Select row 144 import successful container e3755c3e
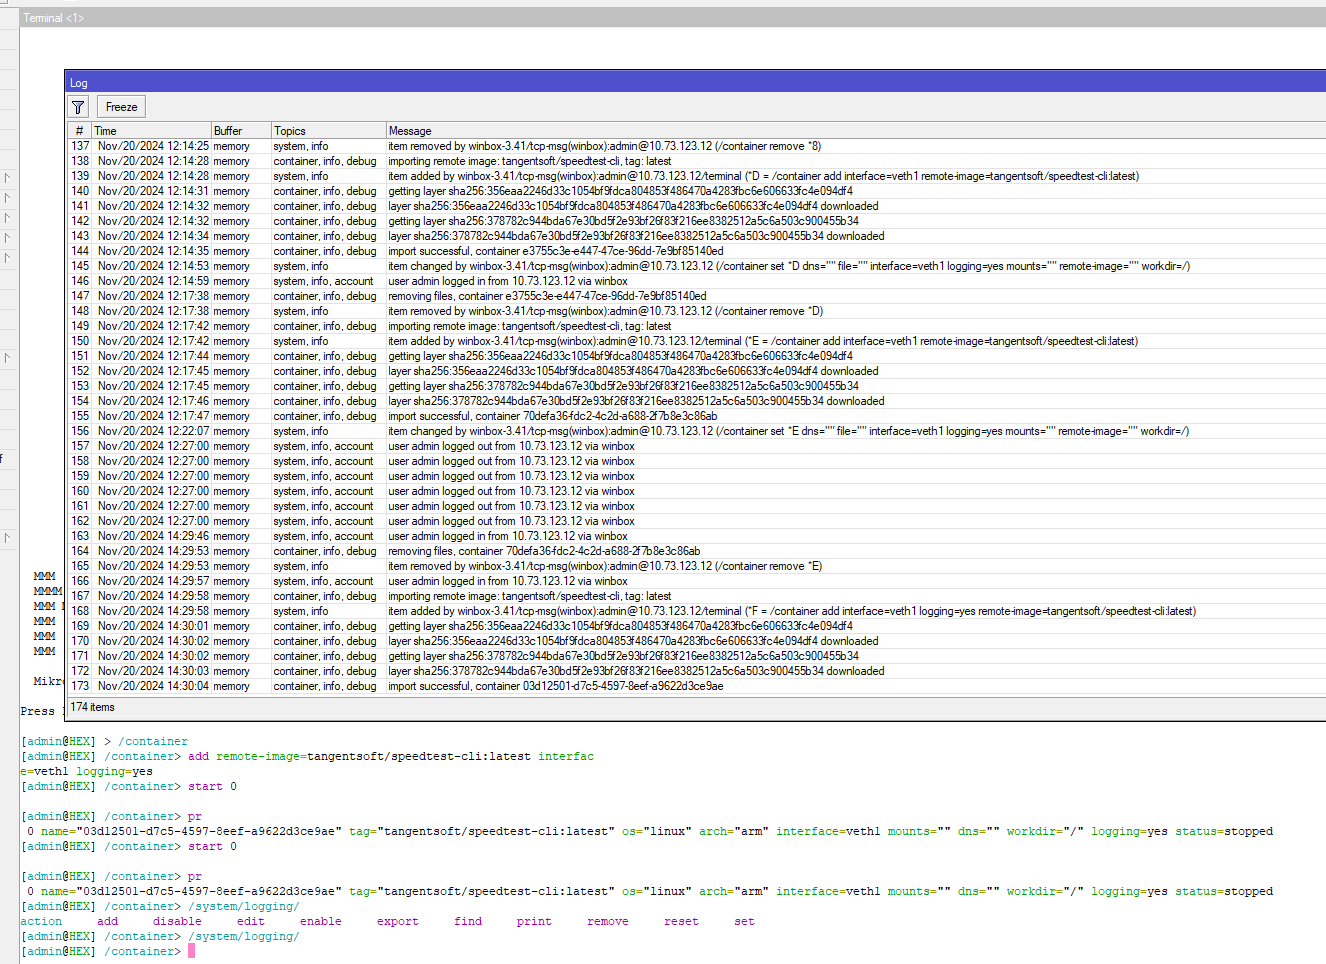1326x964 pixels. click(697, 251)
